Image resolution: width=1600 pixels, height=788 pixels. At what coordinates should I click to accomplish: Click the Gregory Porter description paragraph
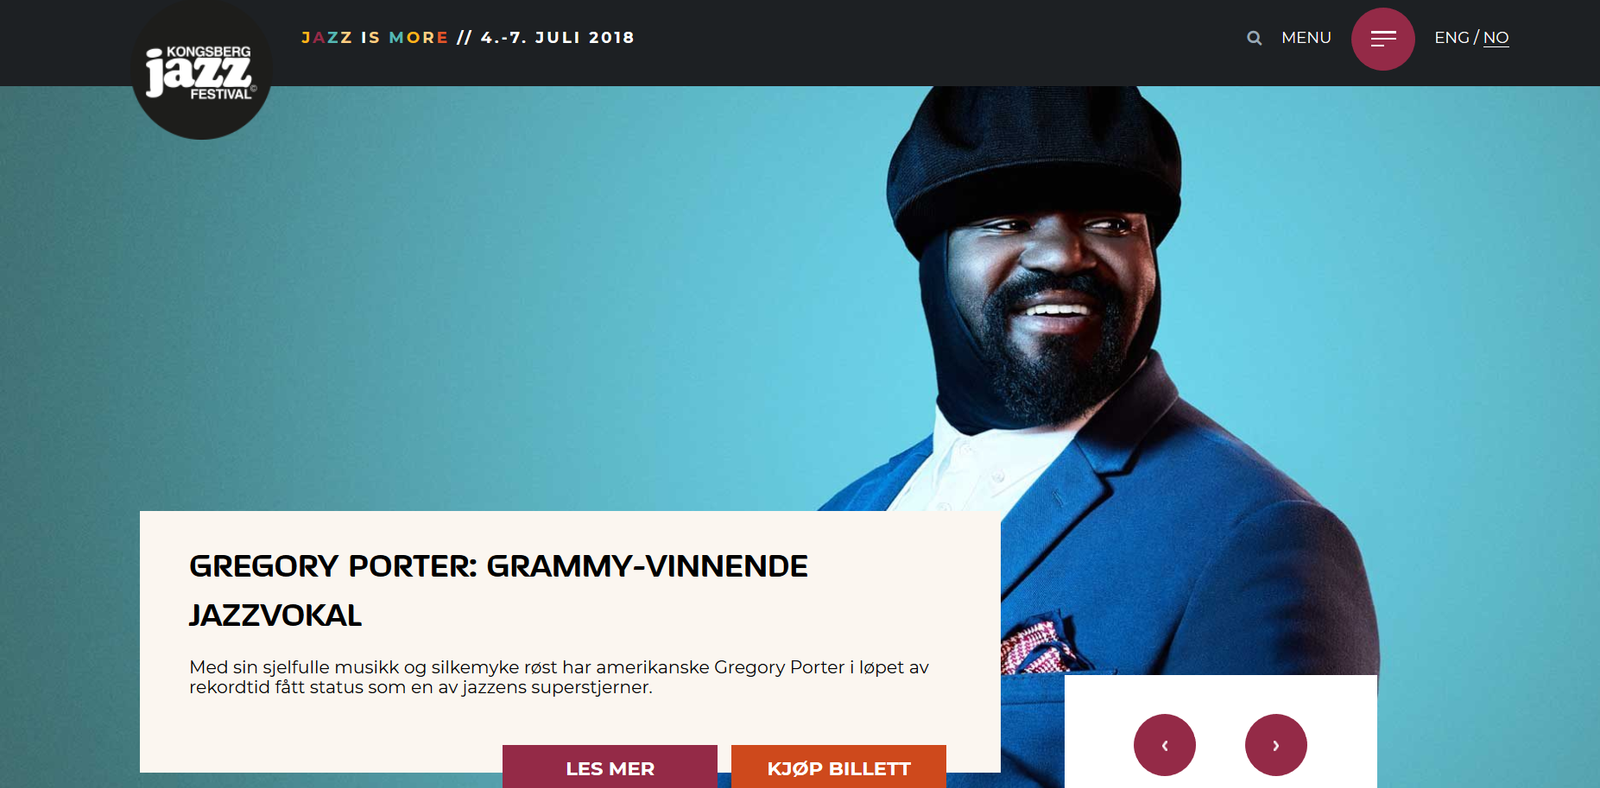[559, 677]
